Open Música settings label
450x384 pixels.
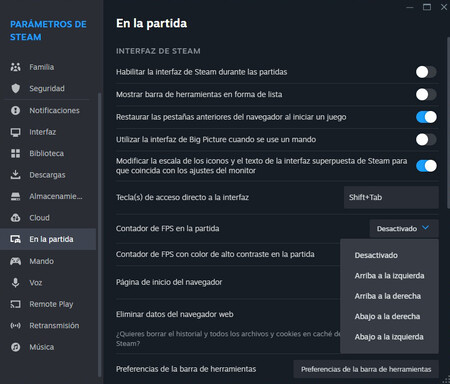click(x=42, y=347)
